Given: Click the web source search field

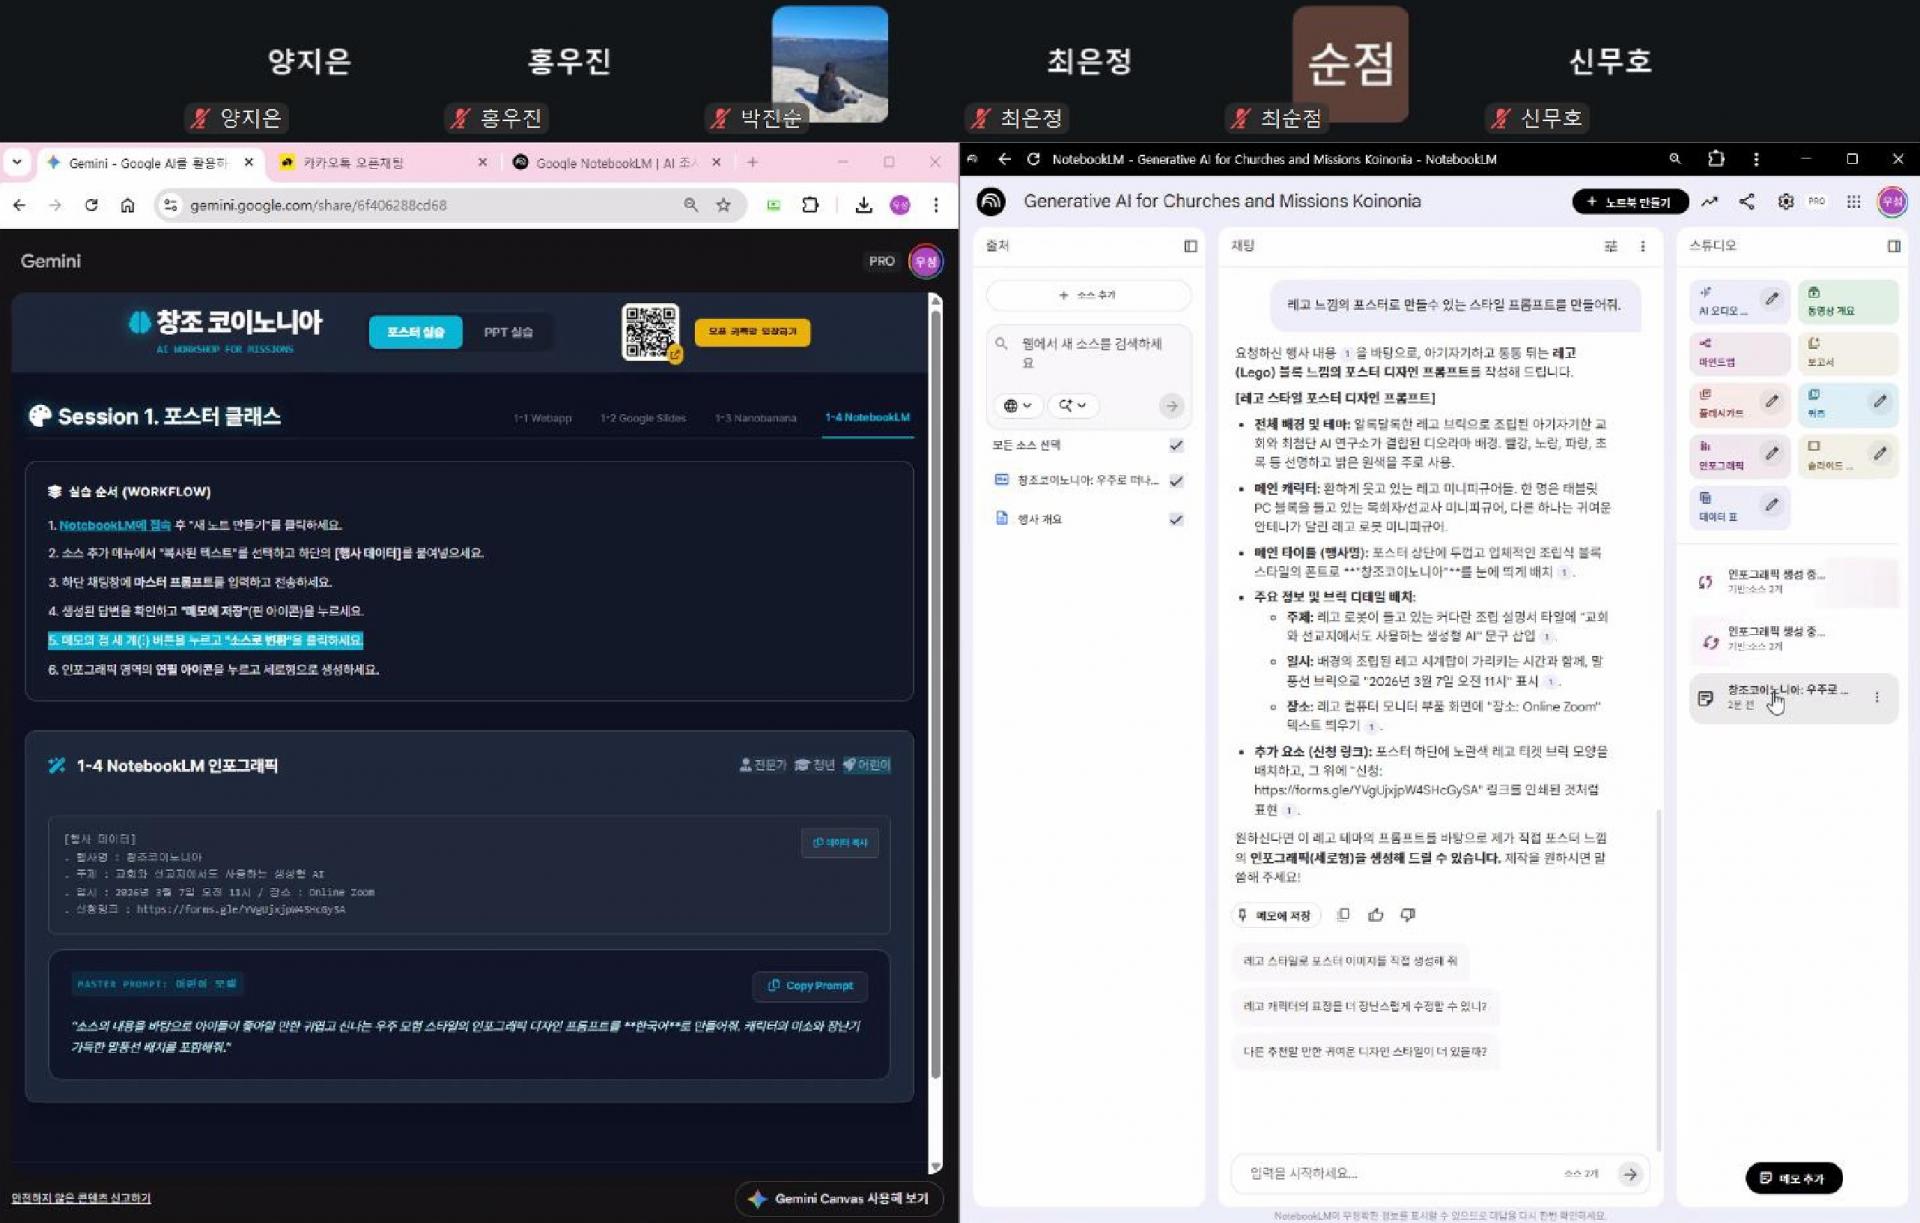Looking at the screenshot, I should click(x=1091, y=353).
